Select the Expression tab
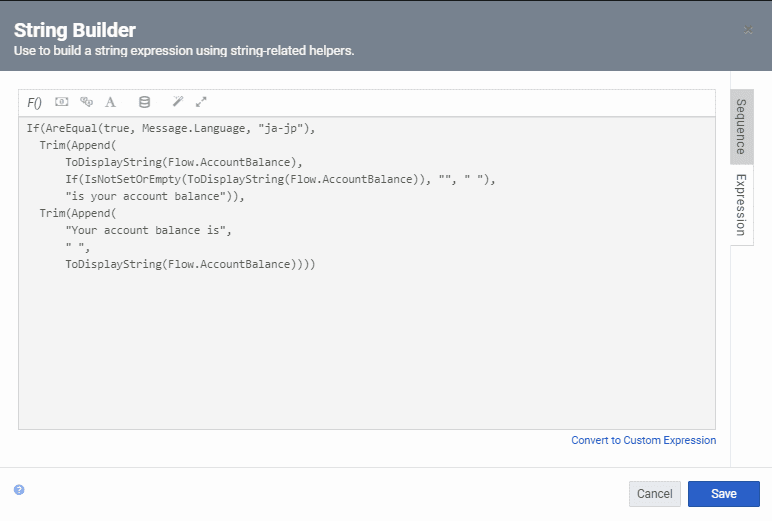Image resolution: width=772 pixels, height=521 pixels. [741, 204]
